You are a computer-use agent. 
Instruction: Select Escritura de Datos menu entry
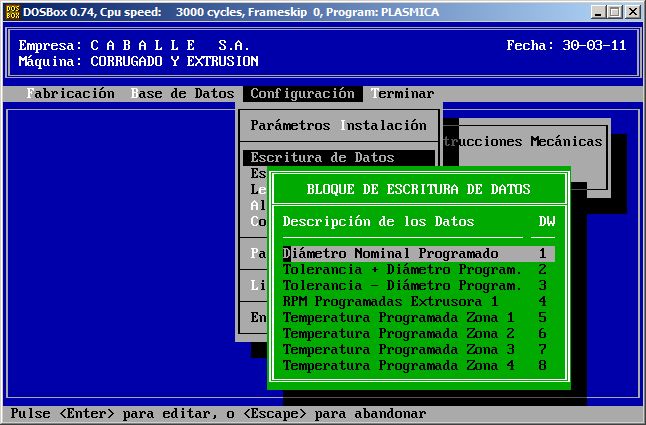[x=322, y=157]
